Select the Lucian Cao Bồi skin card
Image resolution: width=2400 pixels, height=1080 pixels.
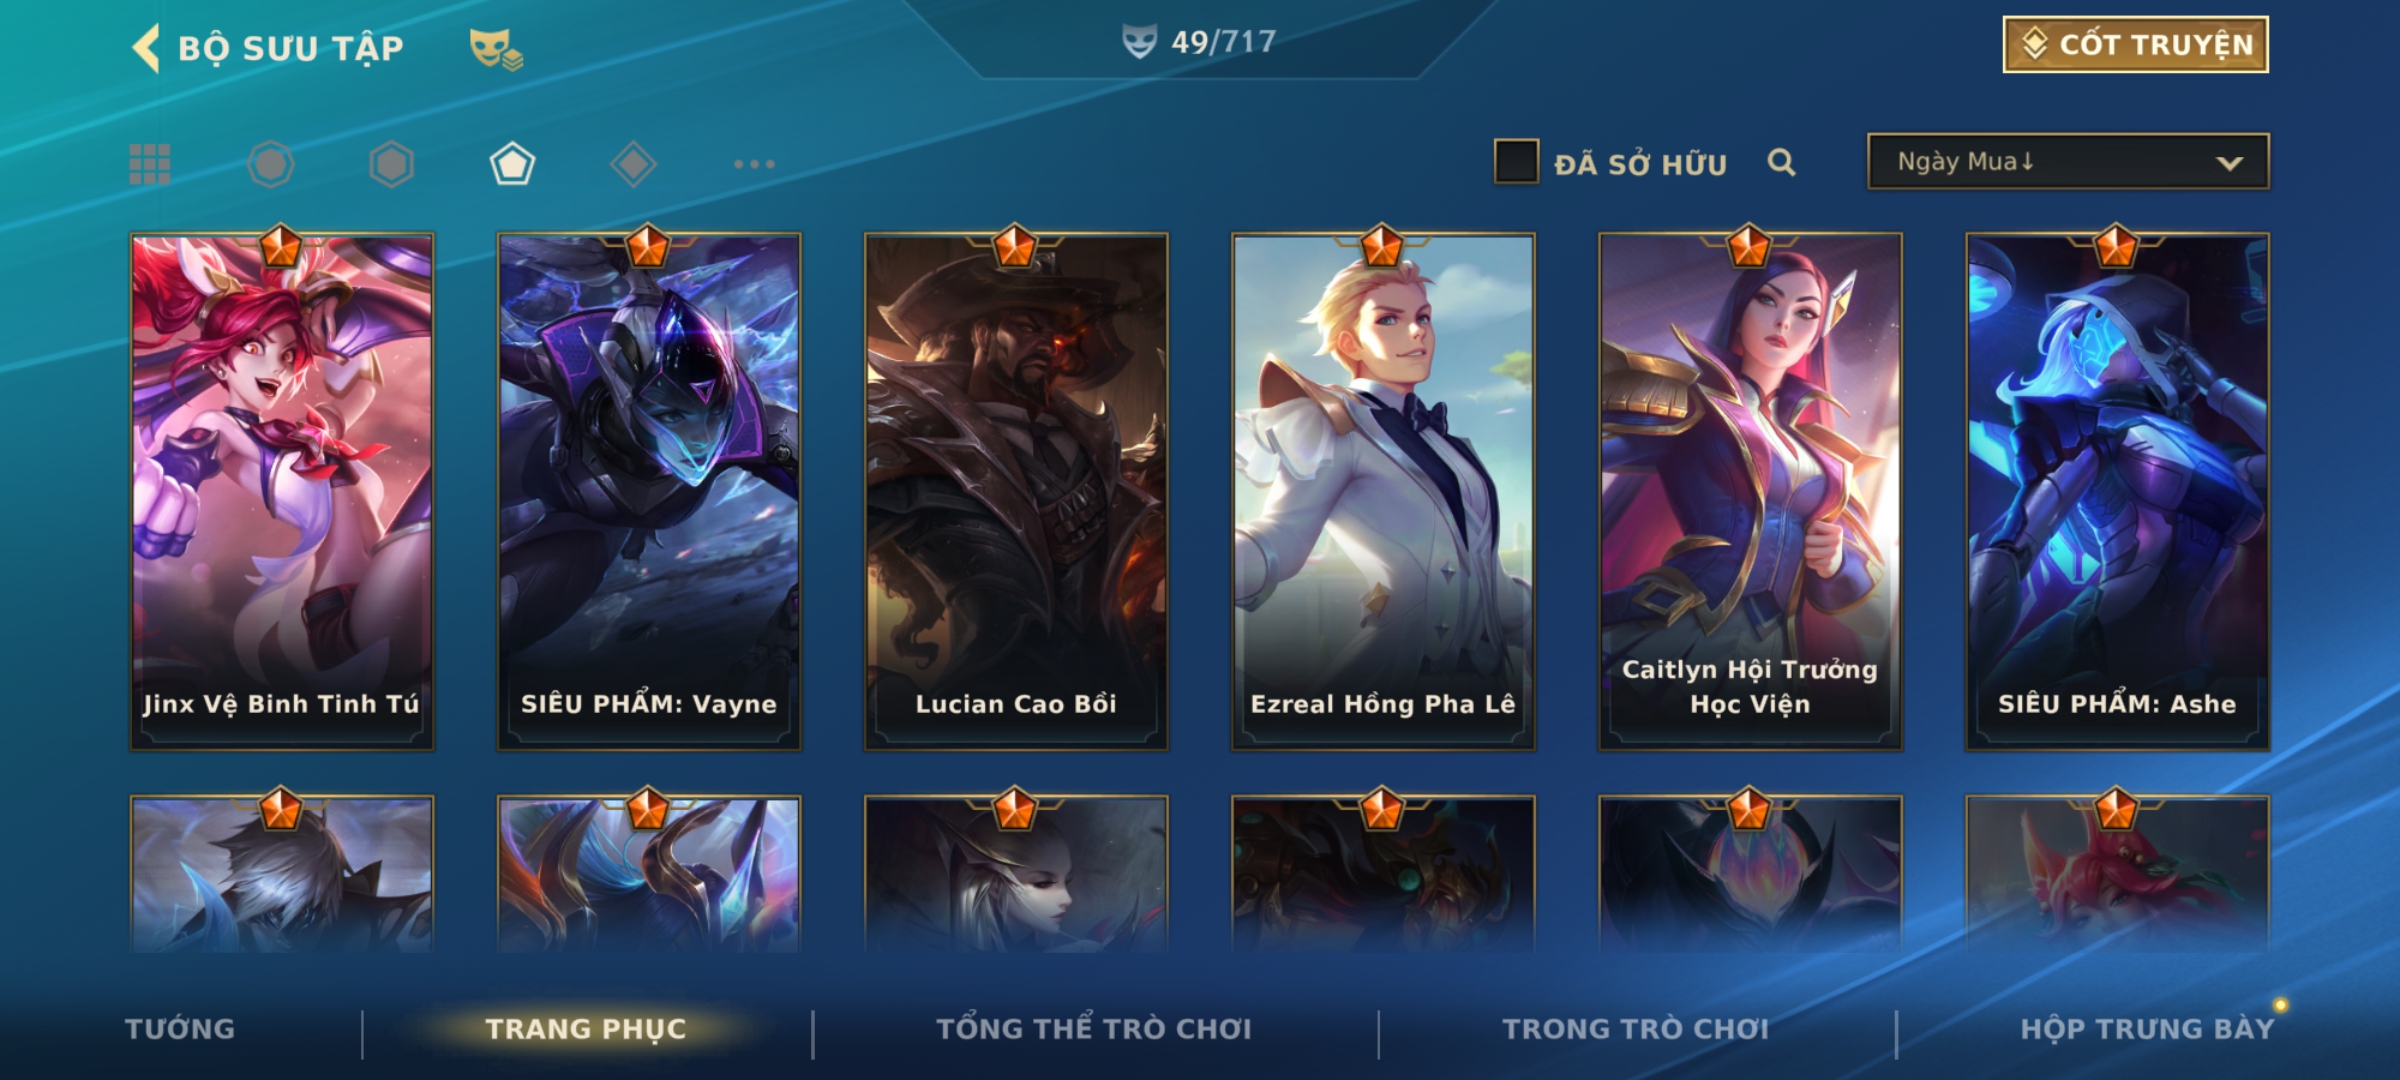pos(1016,491)
